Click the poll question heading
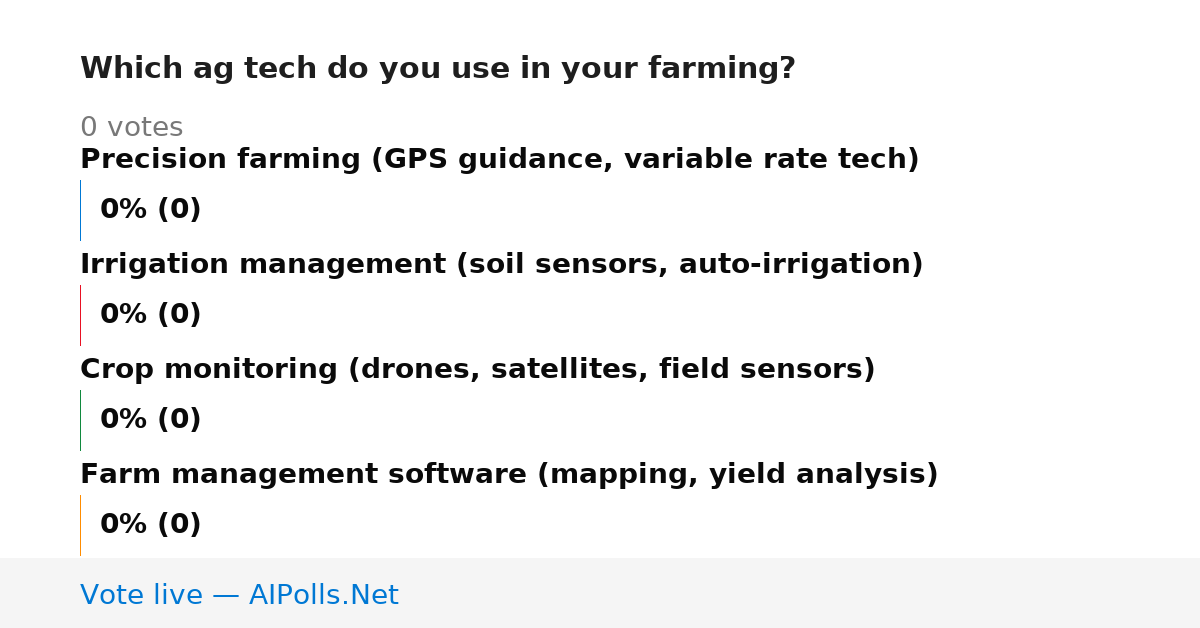The height and width of the screenshot is (628, 1200). (x=438, y=69)
